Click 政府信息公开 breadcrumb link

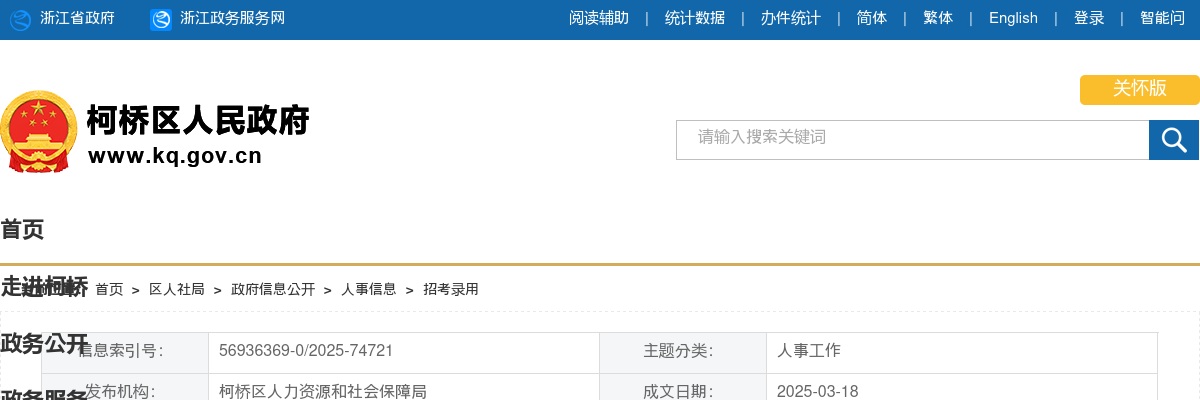pos(273,289)
